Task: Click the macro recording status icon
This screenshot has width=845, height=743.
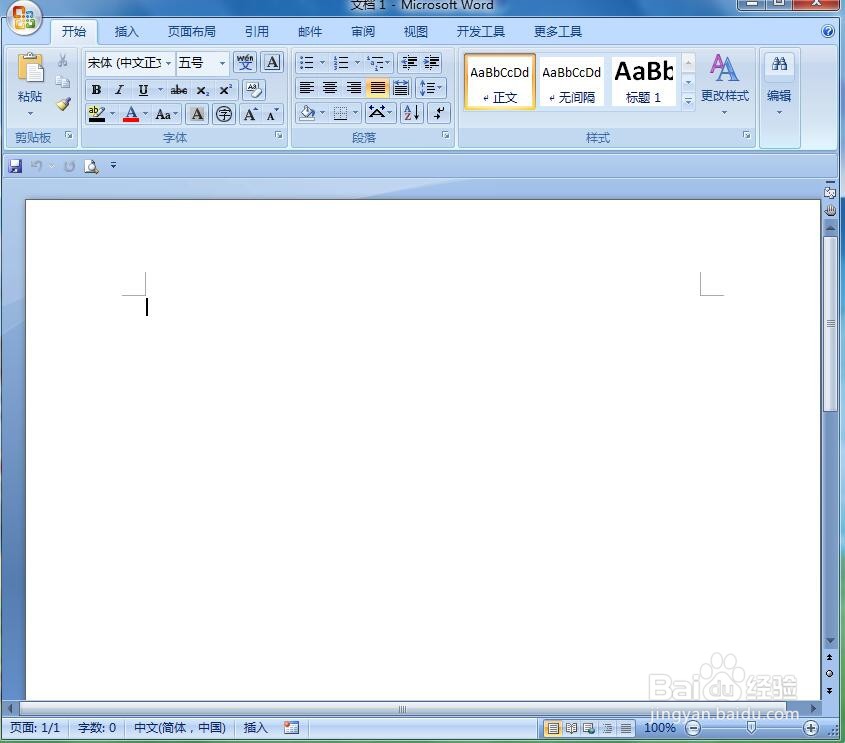Action: click(x=292, y=728)
